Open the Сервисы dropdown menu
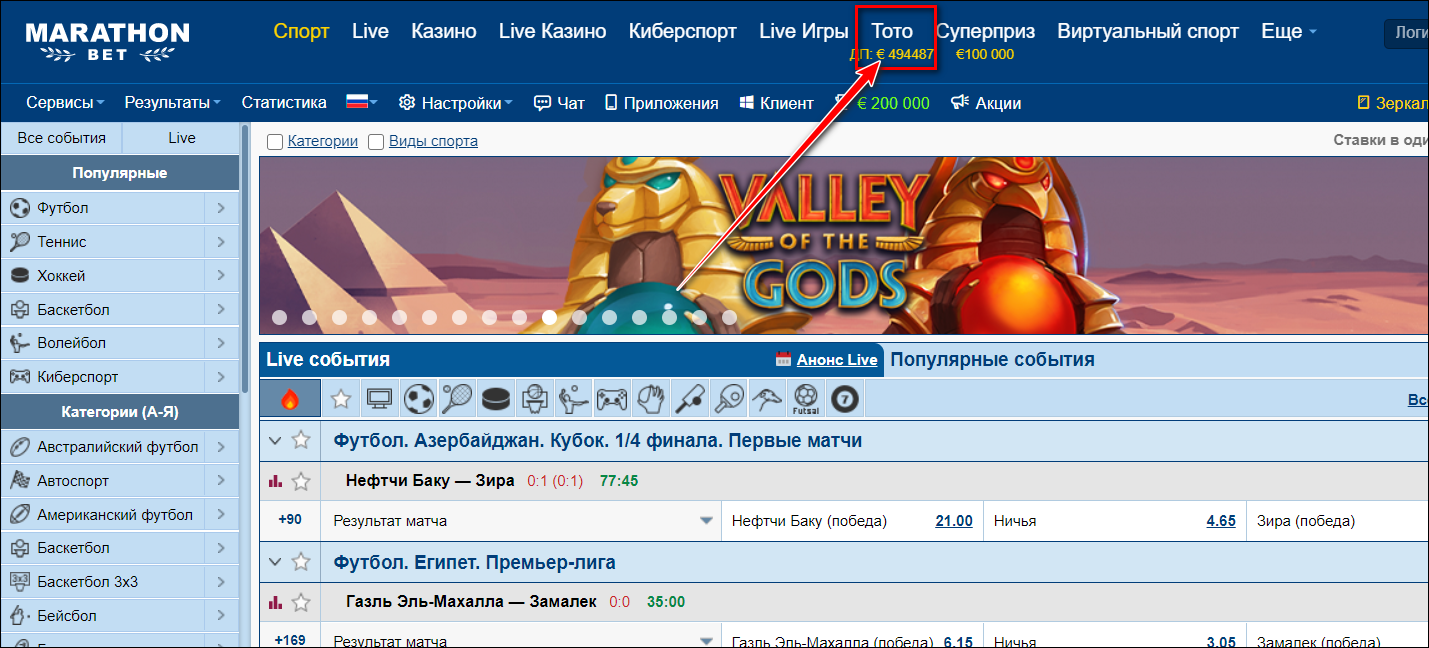This screenshot has width=1429, height=648. point(66,103)
